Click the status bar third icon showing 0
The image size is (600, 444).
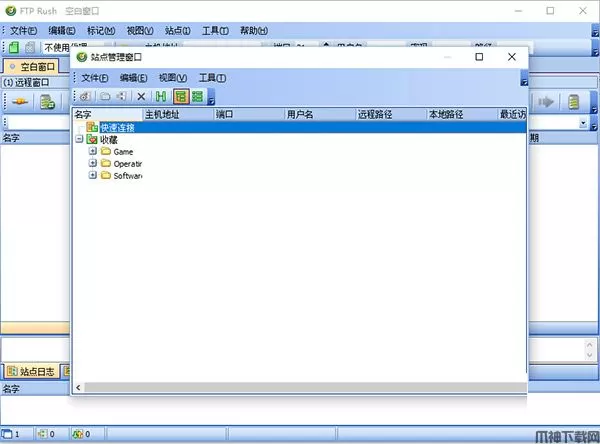[x=78, y=434]
